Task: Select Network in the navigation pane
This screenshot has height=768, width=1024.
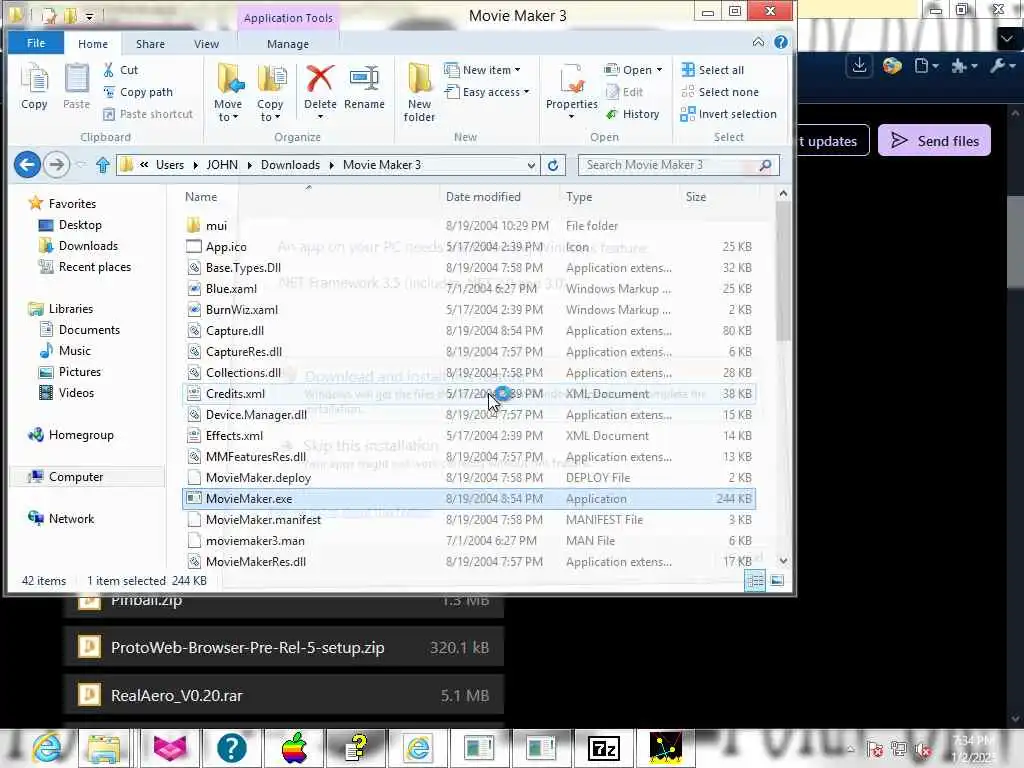Action: pyautogui.click(x=61, y=519)
